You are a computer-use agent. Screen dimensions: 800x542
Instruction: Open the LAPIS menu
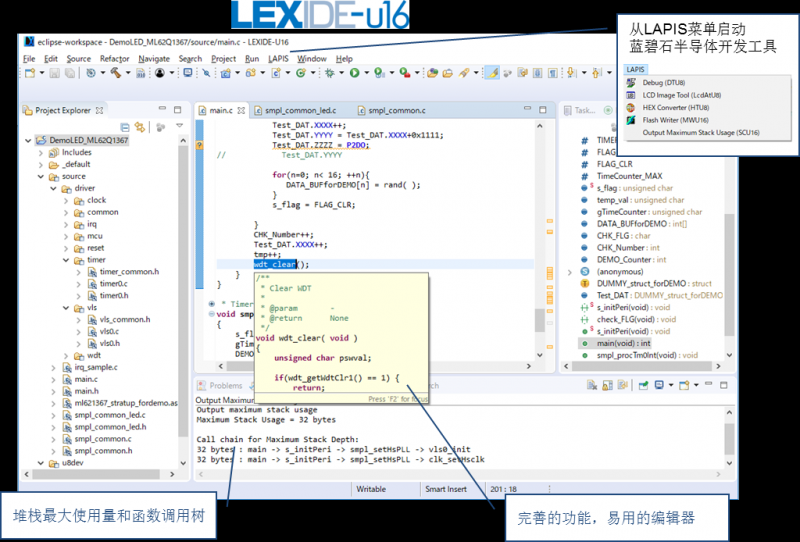[x=278, y=59]
